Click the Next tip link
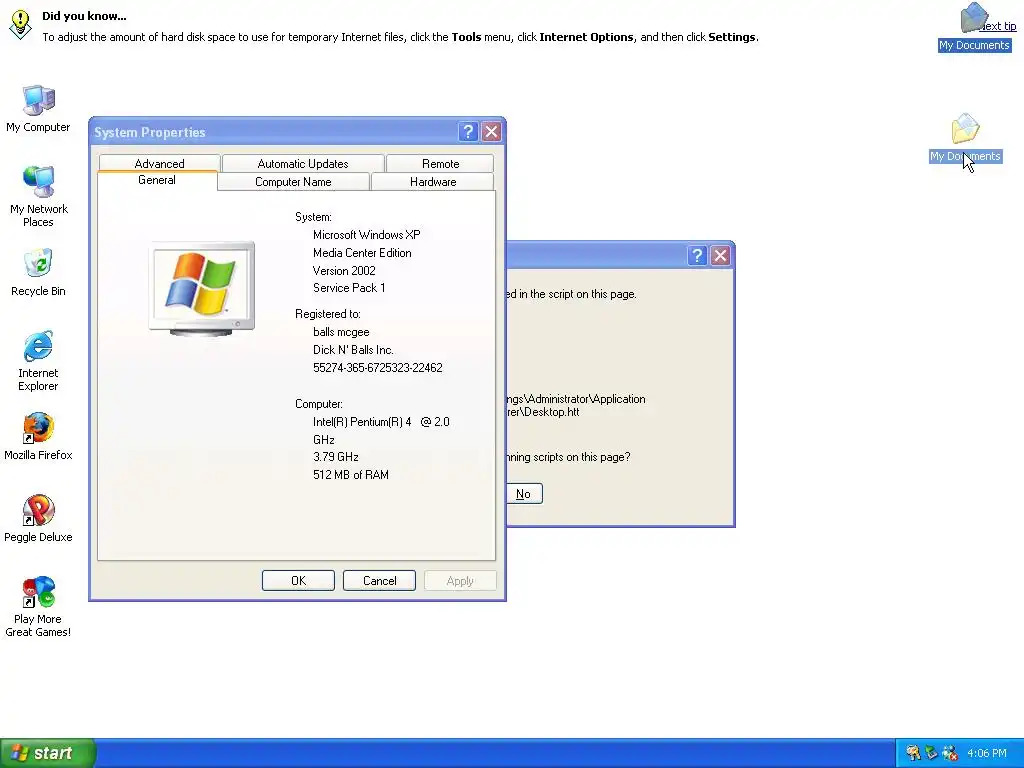Image resolution: width=1024 pixels, height=768 pixels. click(x=998, y=26)
